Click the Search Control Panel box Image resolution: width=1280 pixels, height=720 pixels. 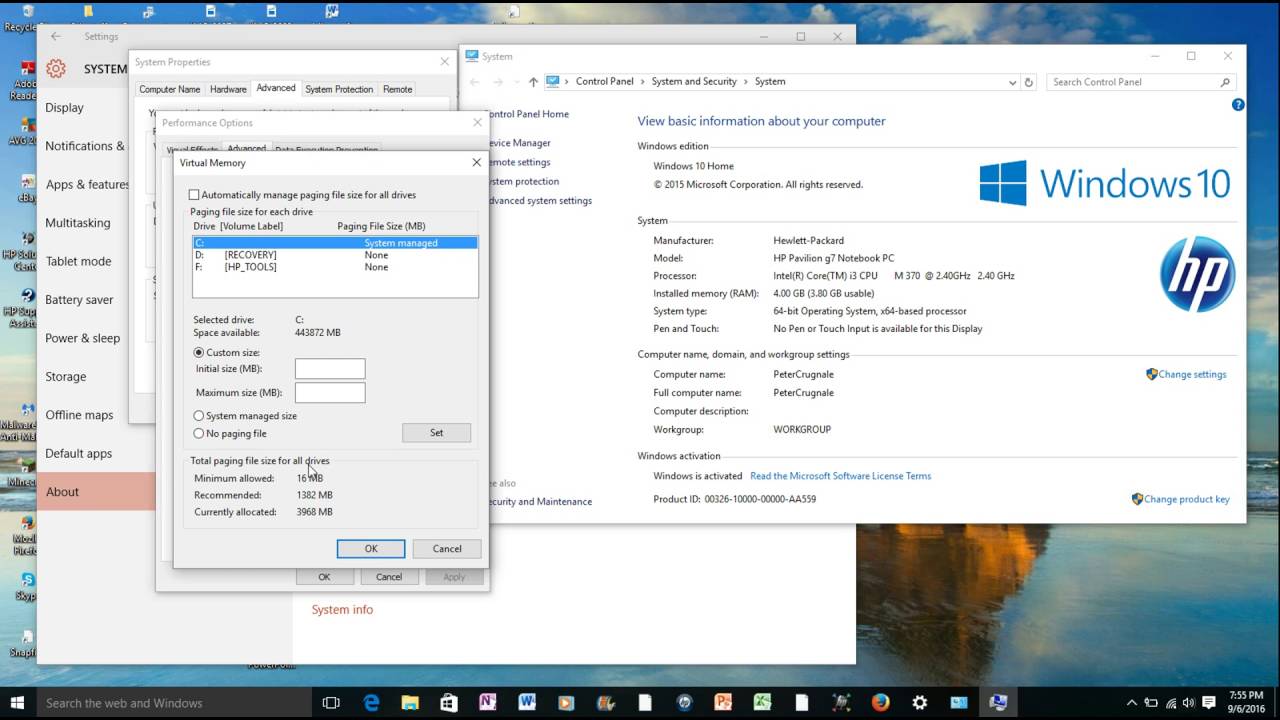[1141, 82]
